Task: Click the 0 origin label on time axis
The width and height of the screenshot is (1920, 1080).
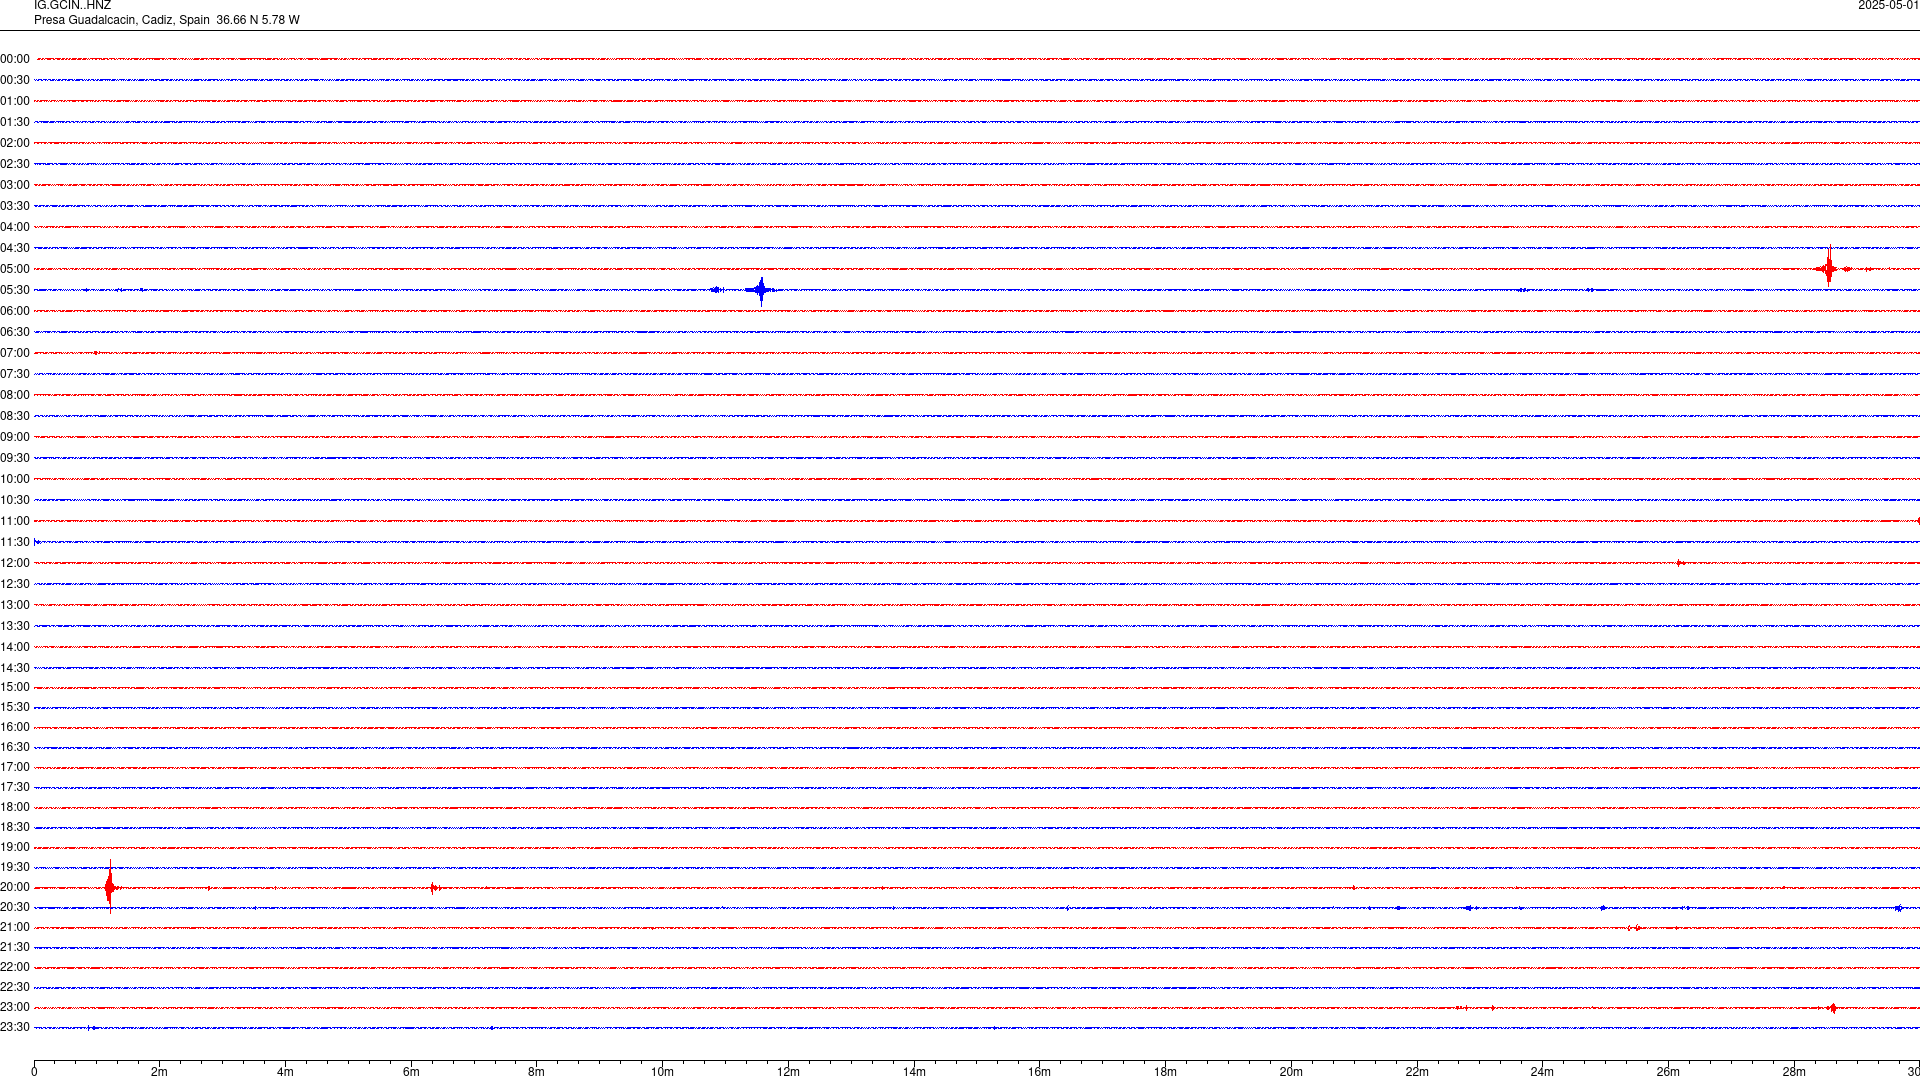Action: pyautogui.click(x=34, y=1072)
